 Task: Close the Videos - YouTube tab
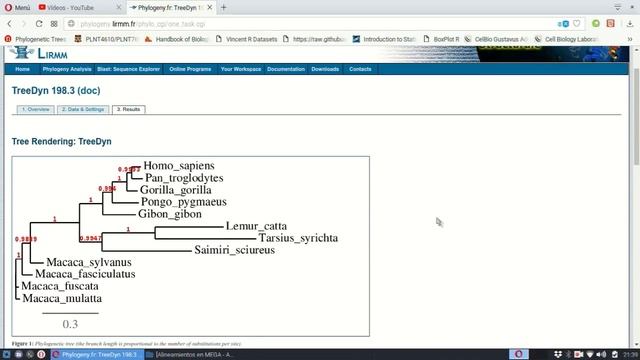(x=119, y=7)
